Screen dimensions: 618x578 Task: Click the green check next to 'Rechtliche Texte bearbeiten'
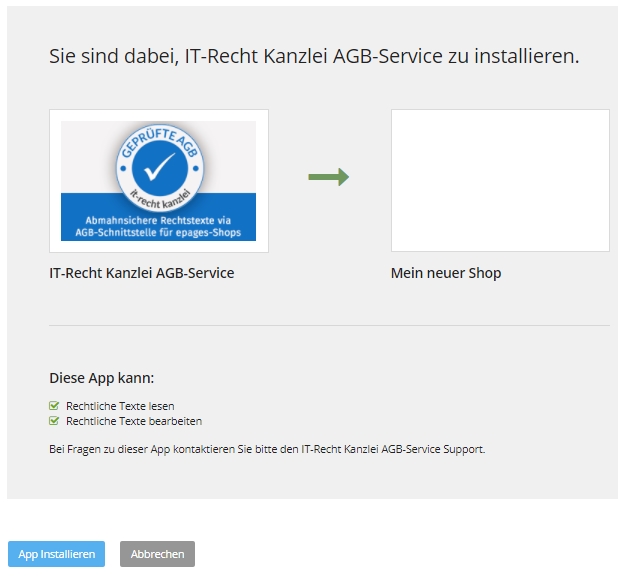coord(54,421)
